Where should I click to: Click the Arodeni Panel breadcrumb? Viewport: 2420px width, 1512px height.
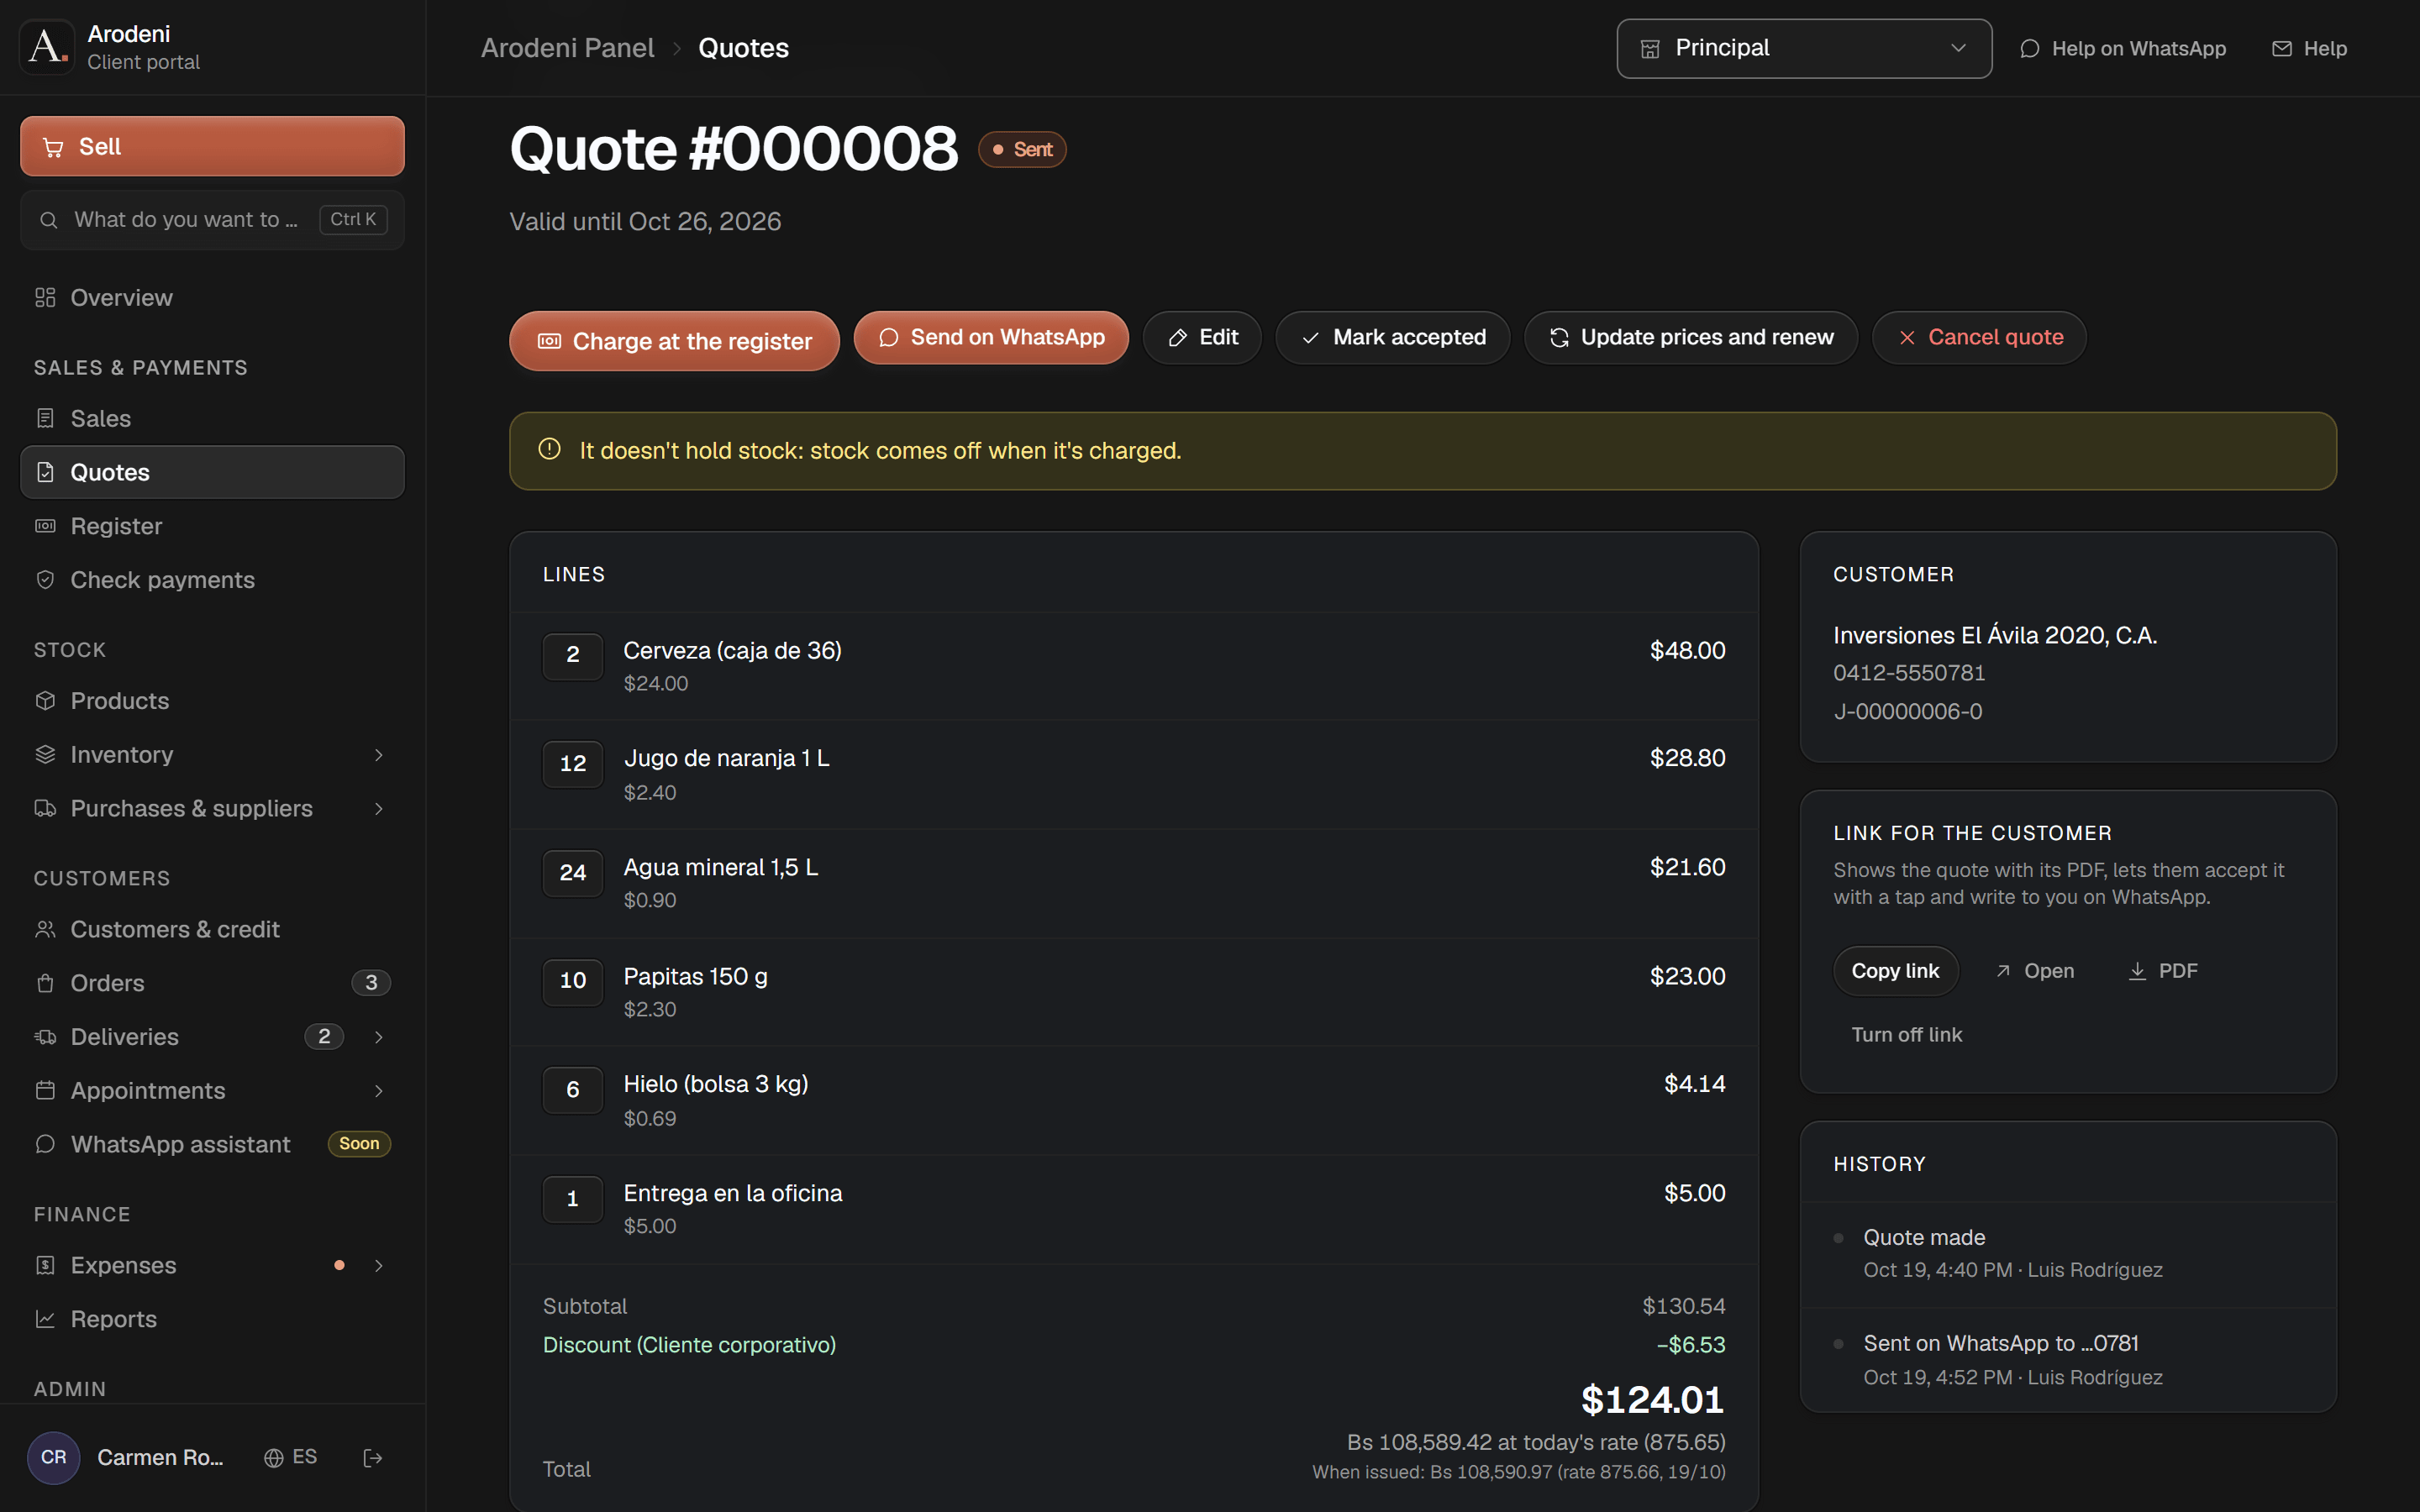click(x=567, y=48)
